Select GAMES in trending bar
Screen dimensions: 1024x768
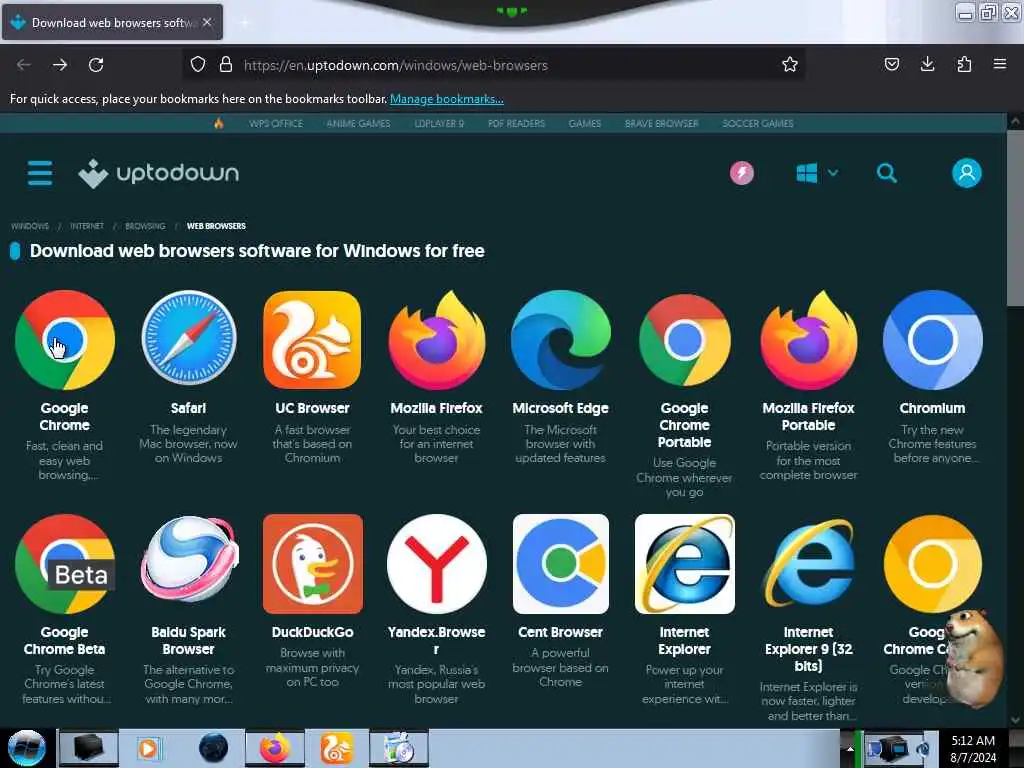point(584,123)
